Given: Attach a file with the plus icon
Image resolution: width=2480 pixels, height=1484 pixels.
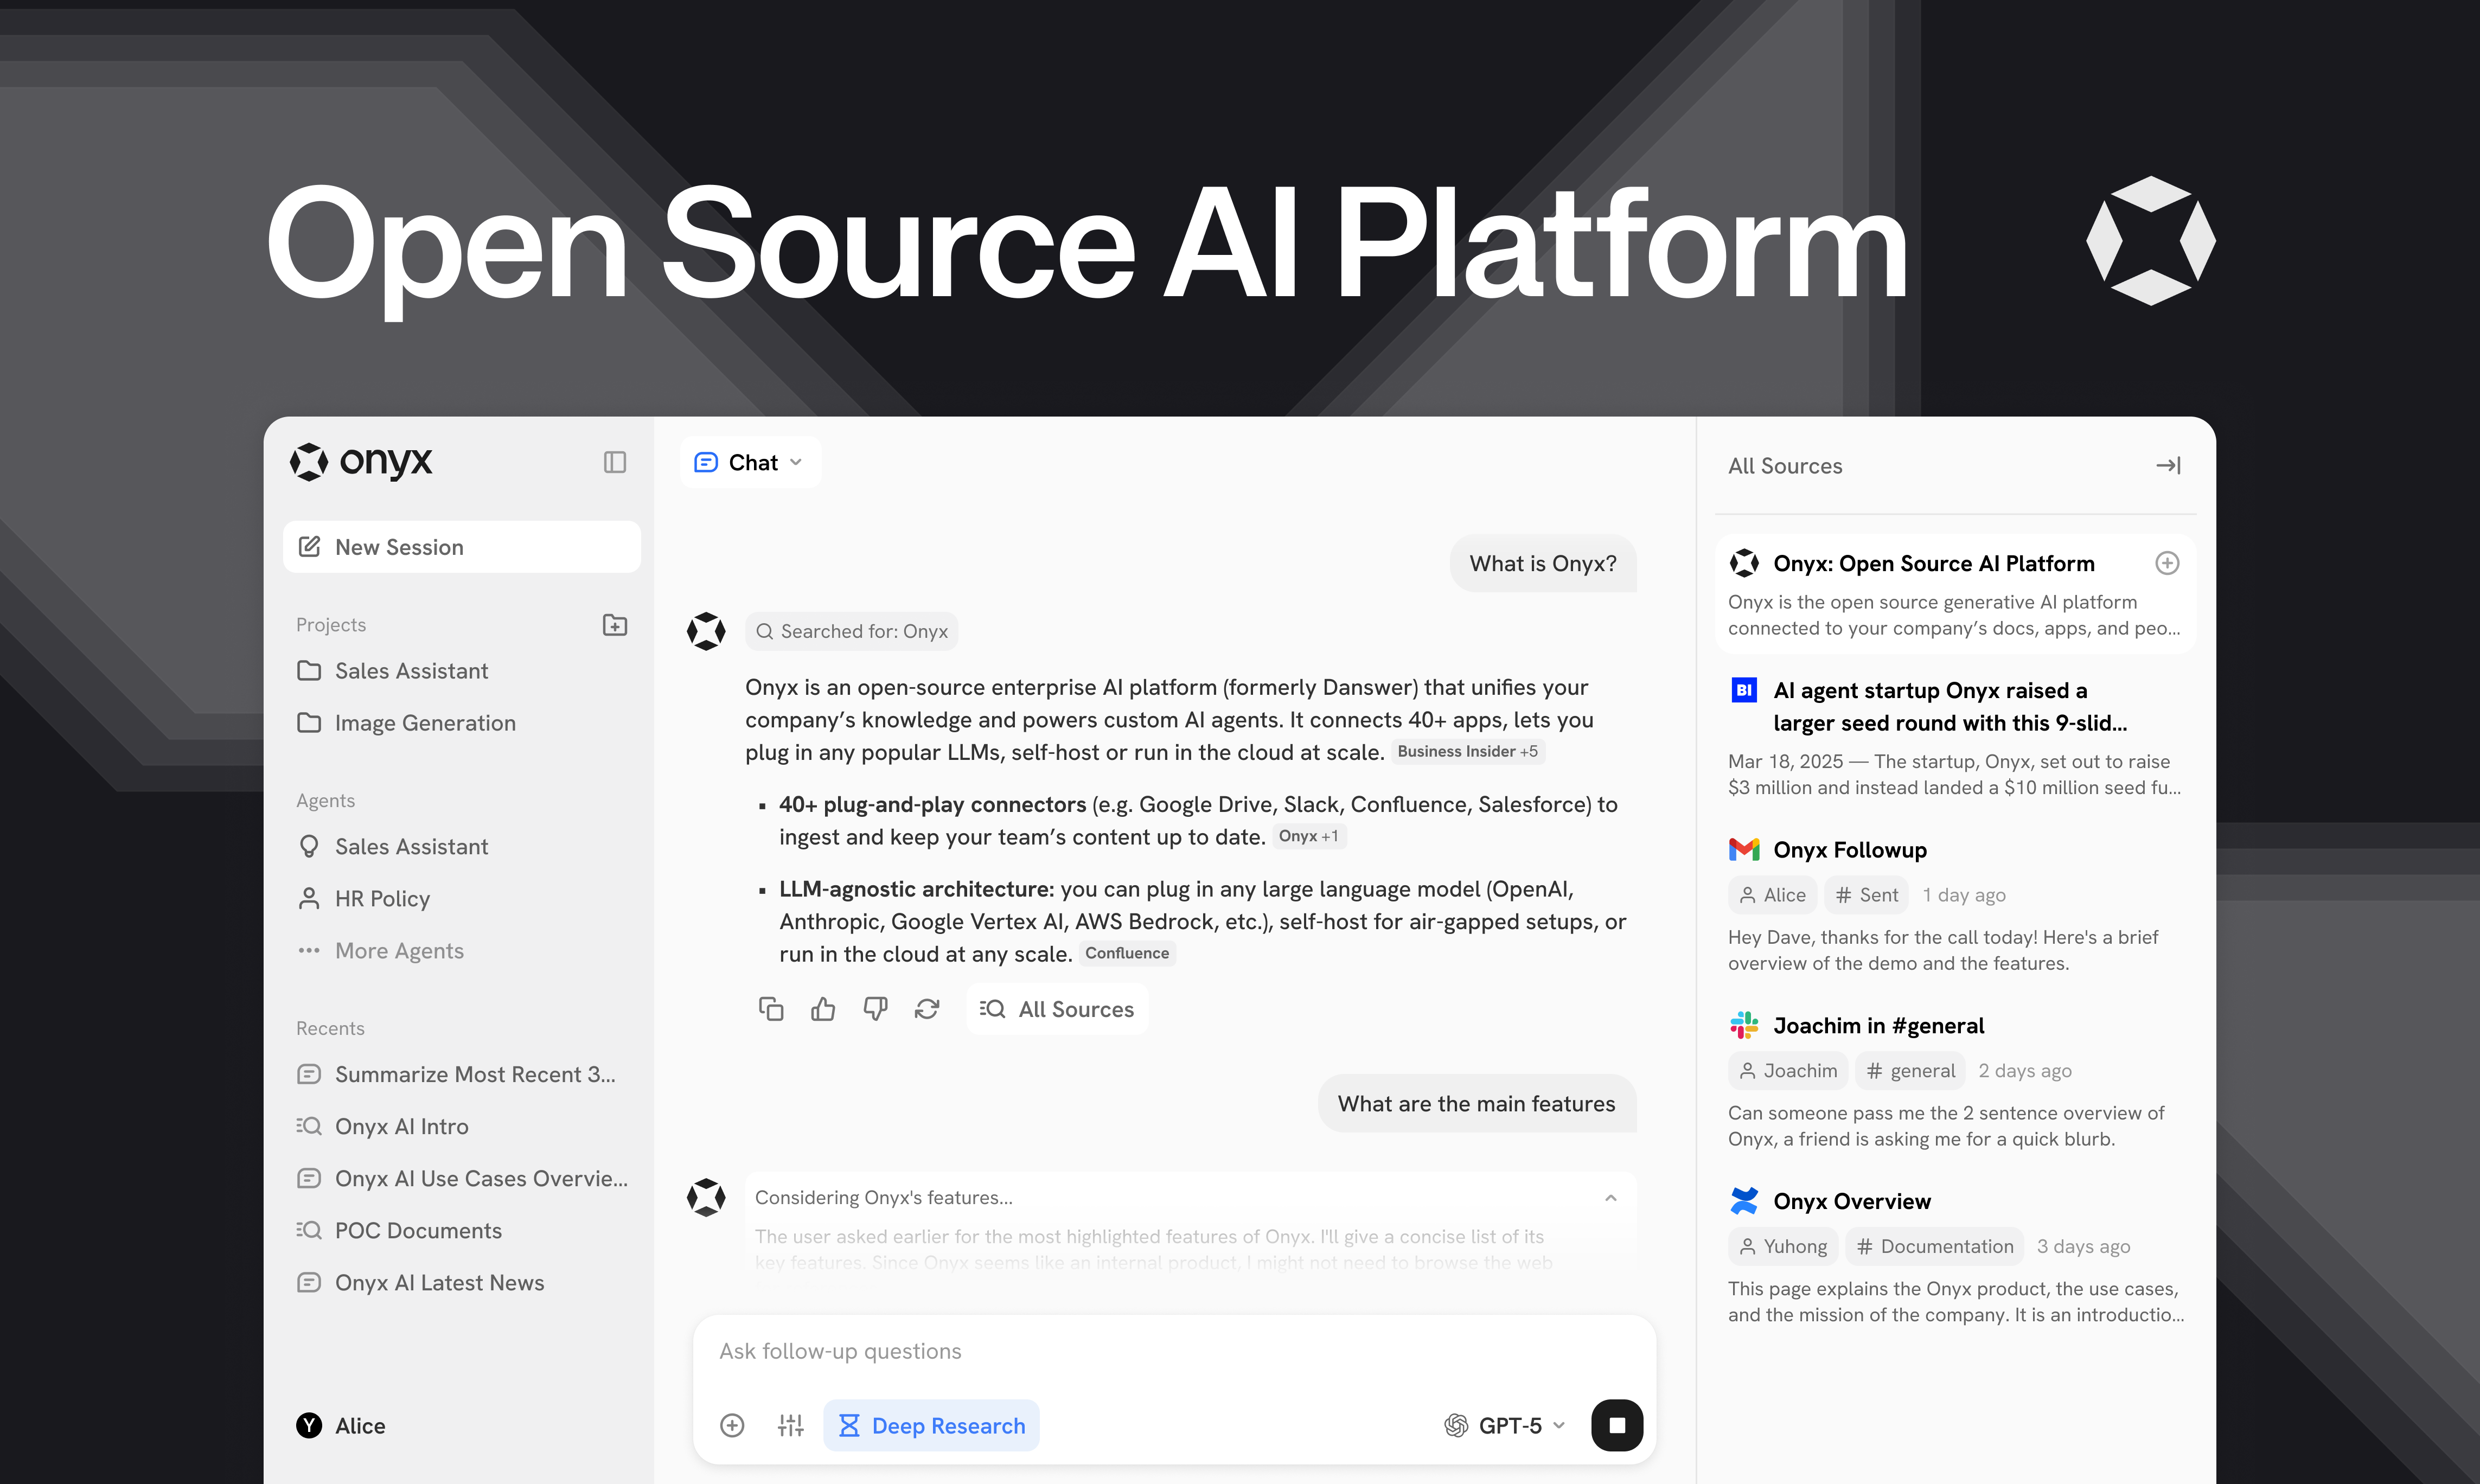Looking at the screenshot, I should point(732,1425).
